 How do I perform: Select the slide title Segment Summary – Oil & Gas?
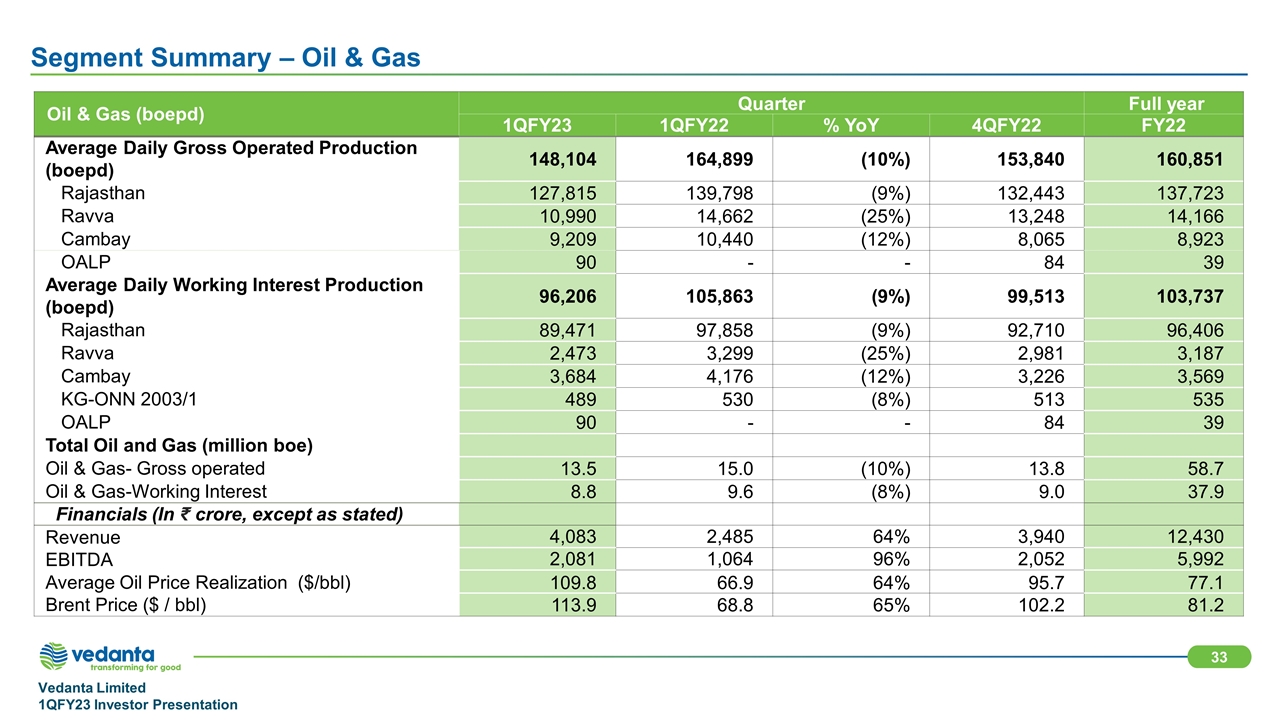click(225, 59)
